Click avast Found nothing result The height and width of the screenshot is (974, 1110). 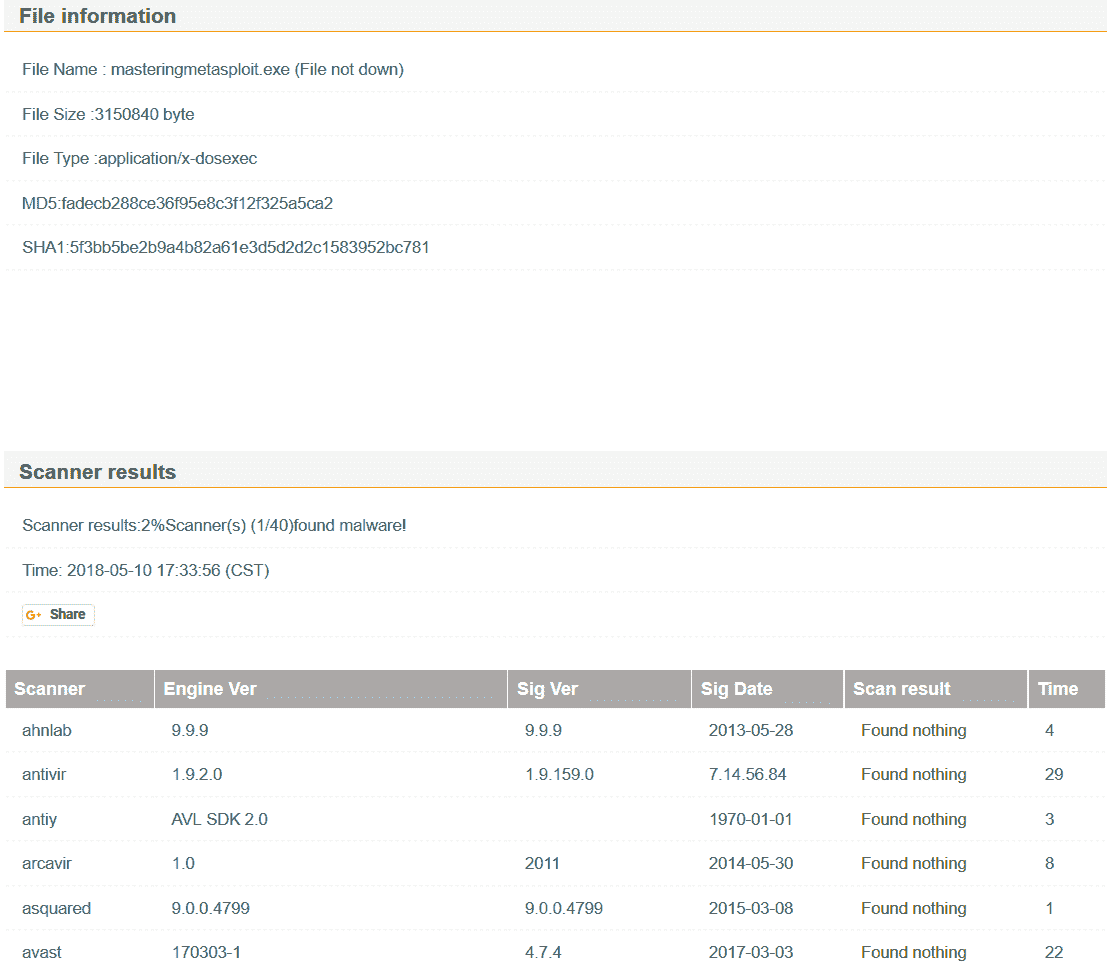tap(914, 953)
